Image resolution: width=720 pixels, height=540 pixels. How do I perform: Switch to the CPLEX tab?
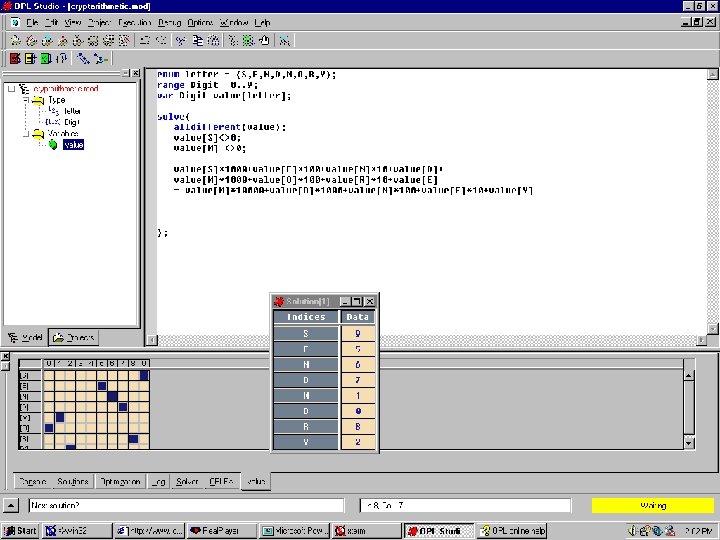(x=221, y=481)
